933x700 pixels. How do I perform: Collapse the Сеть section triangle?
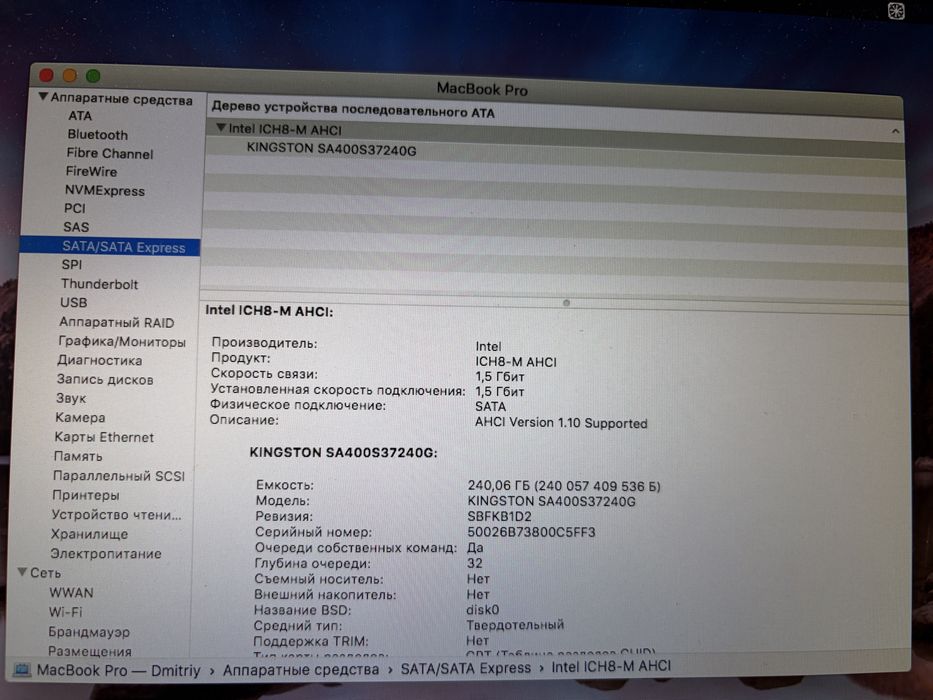pyautogui.click(x=22, y=571)
